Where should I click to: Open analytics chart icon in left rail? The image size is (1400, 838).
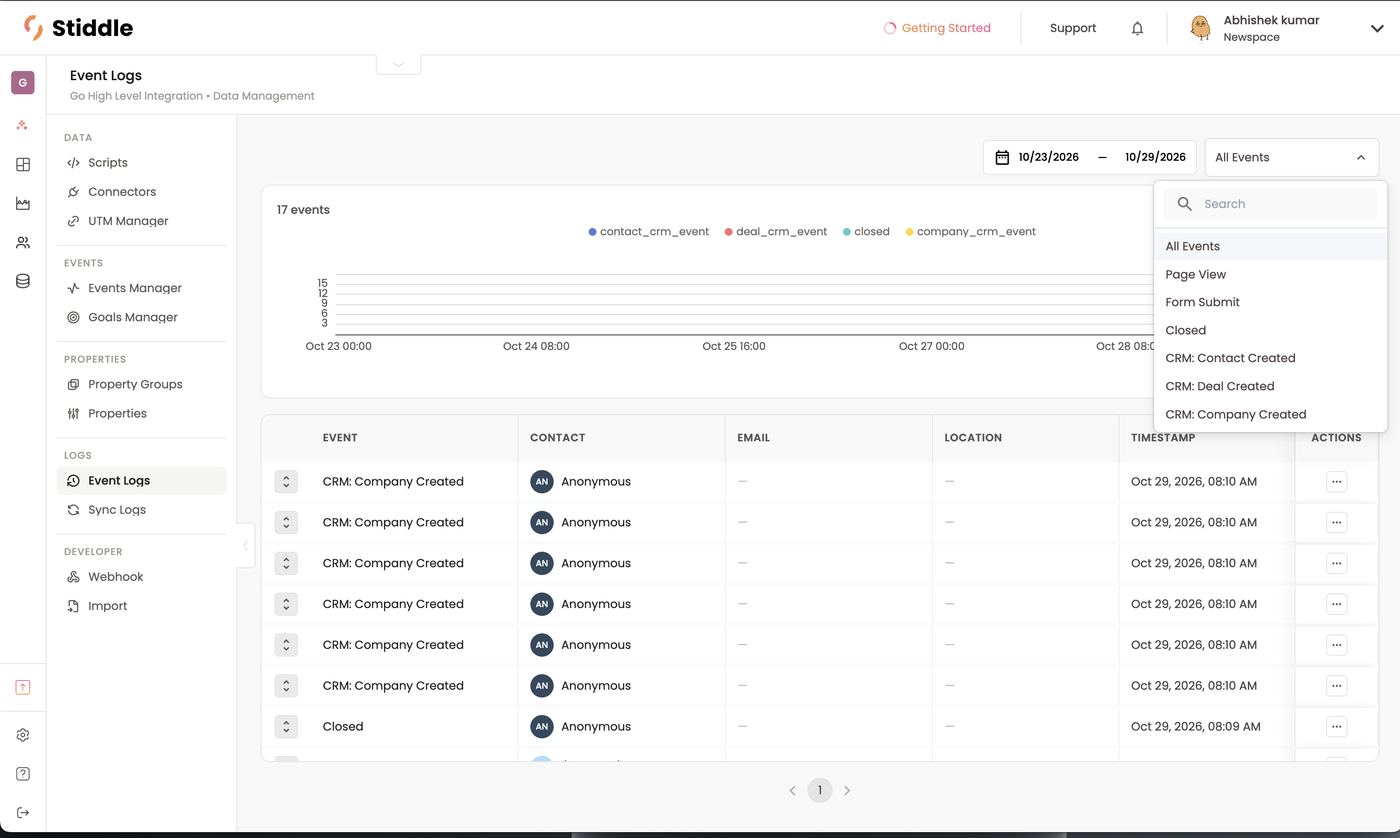point(23,204)
